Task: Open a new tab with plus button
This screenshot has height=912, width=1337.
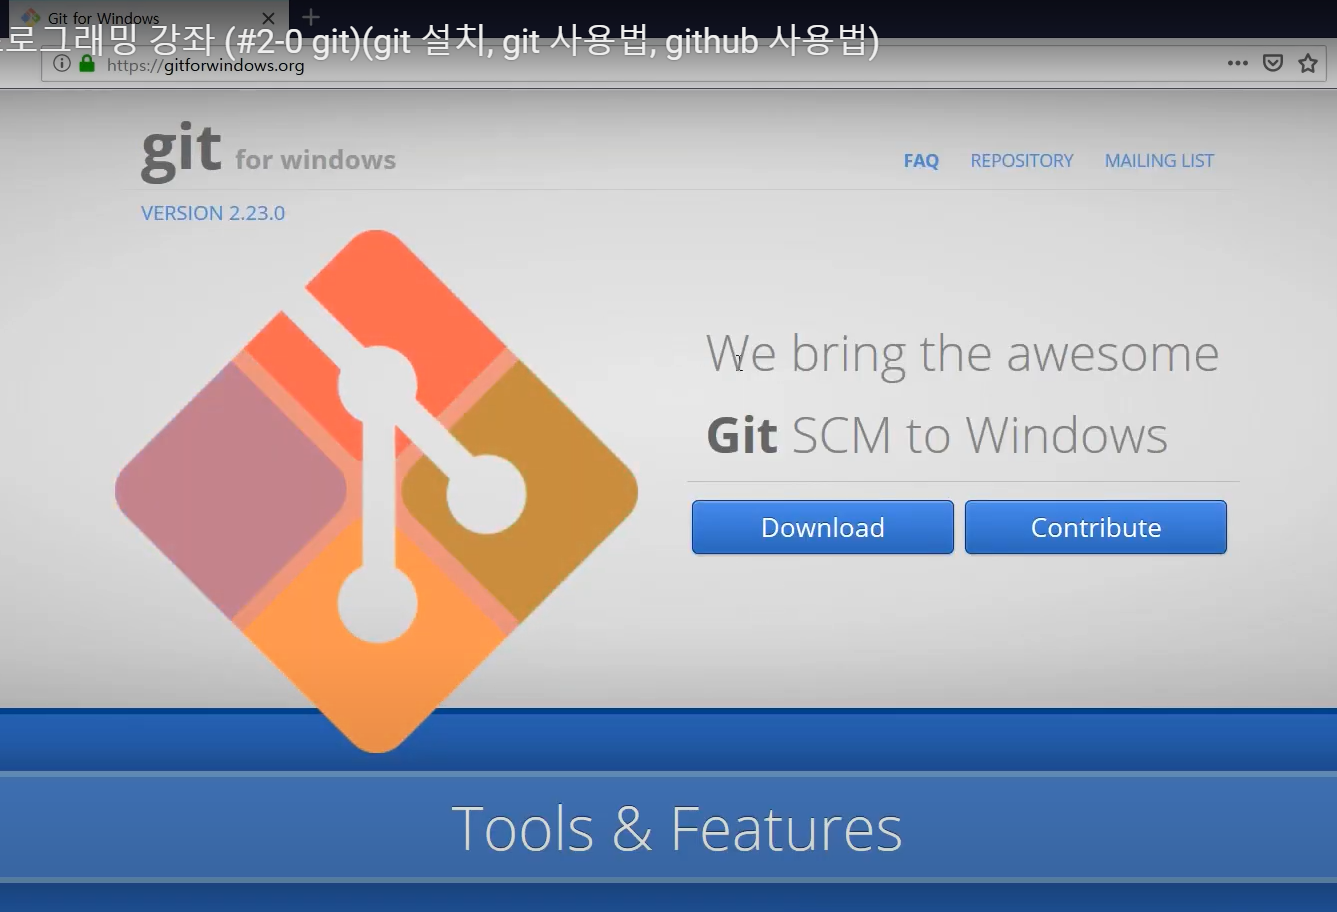Action: click(311, 16)
